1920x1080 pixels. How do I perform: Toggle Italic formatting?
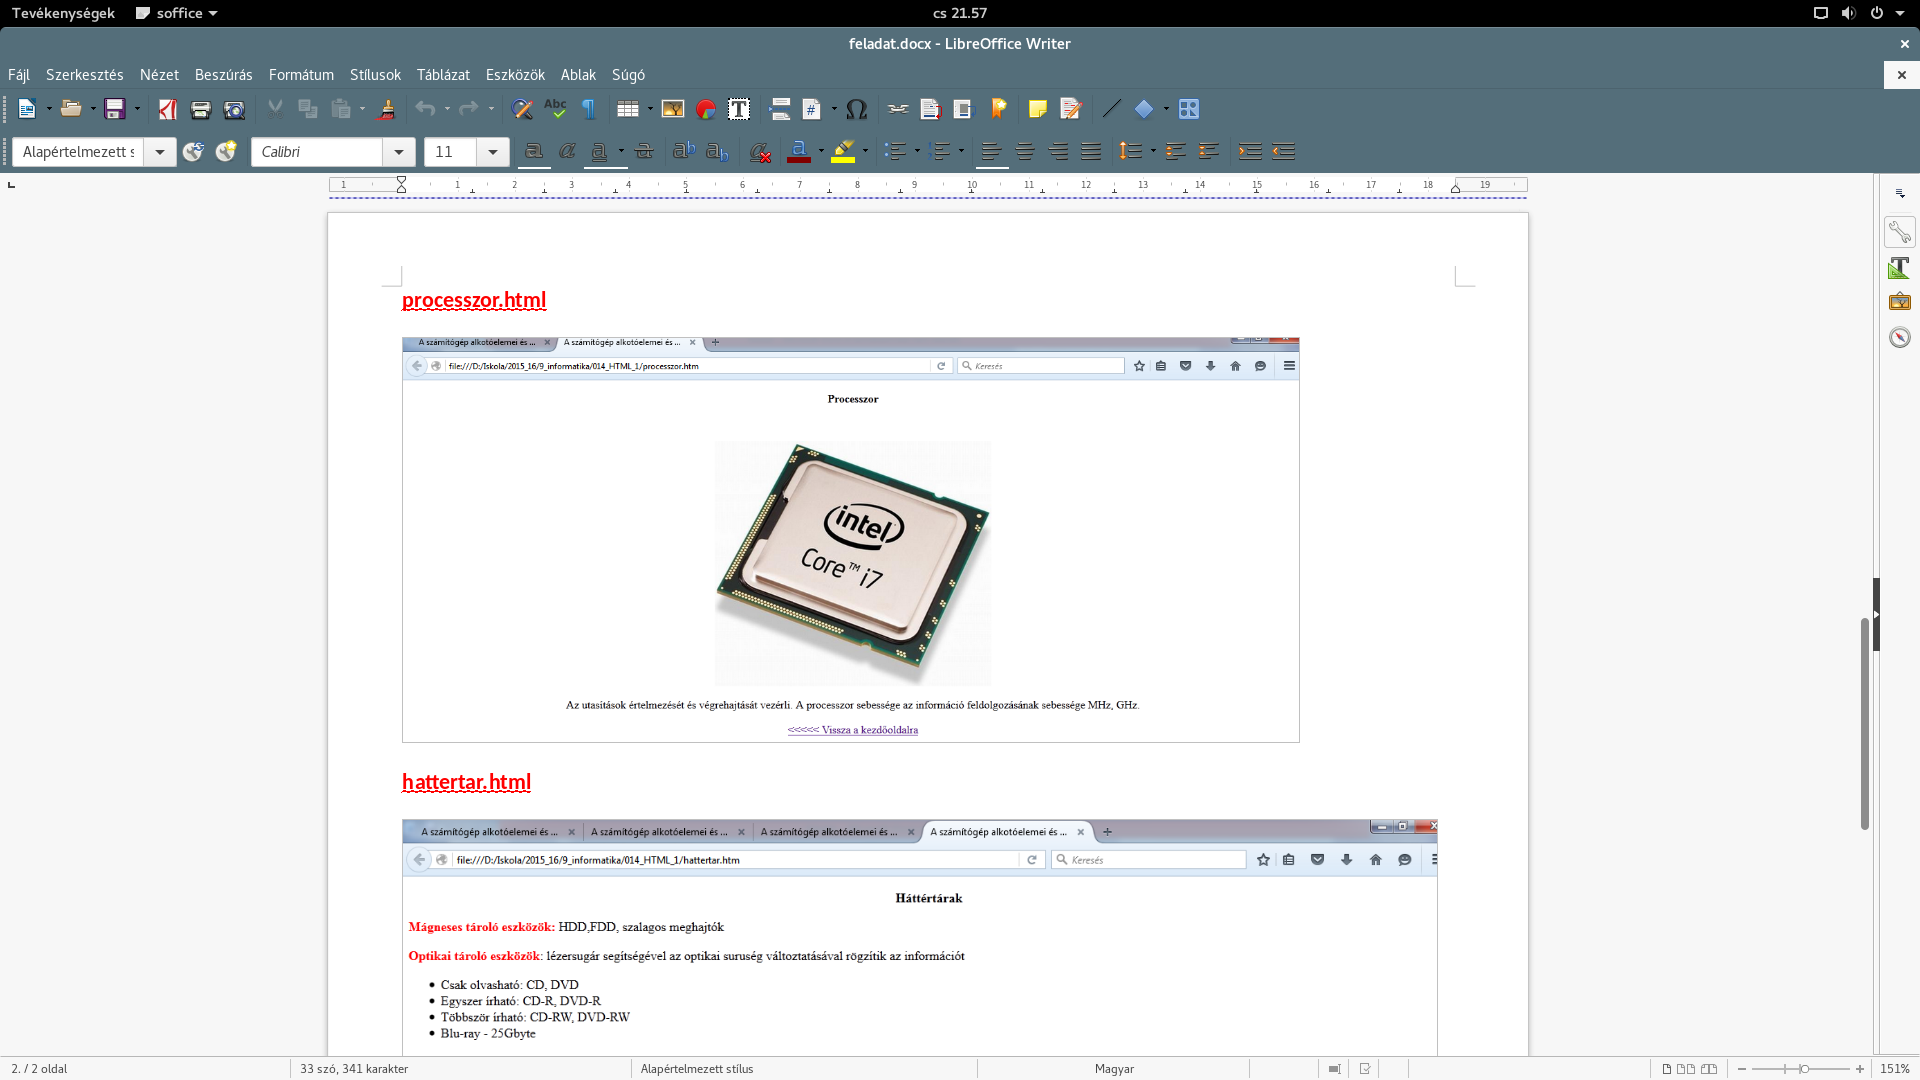(567, 152)
